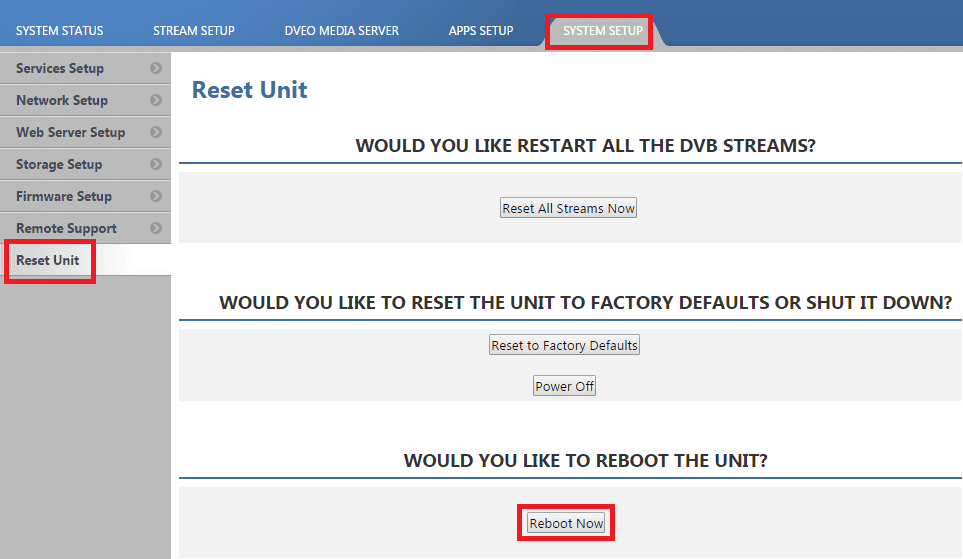963x559 pixels.
Task: Click the arrow icon beside Web Server Setup
Action: 156,132
